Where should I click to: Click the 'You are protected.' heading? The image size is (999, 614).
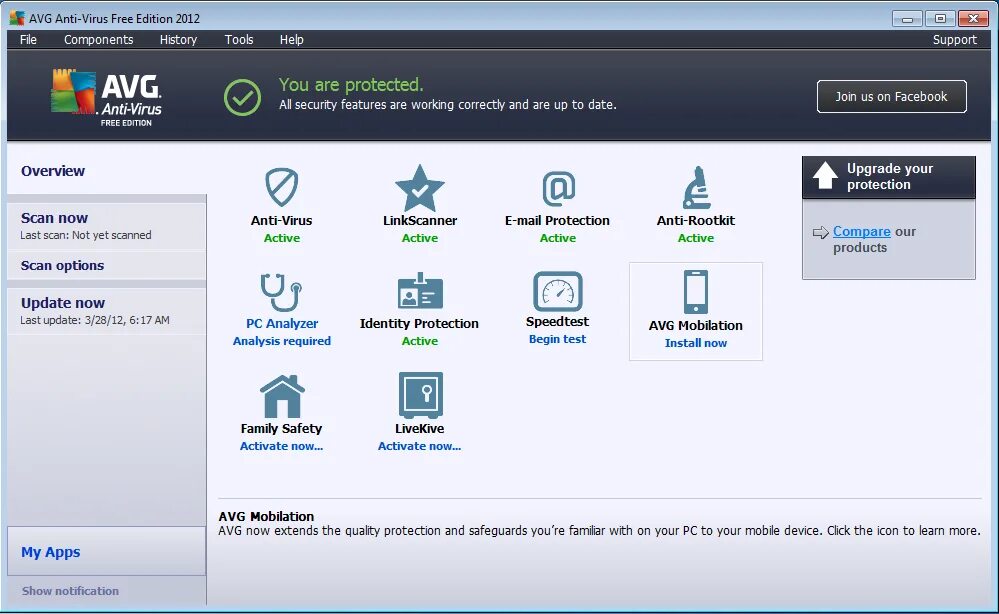click(x=351, y=85)
